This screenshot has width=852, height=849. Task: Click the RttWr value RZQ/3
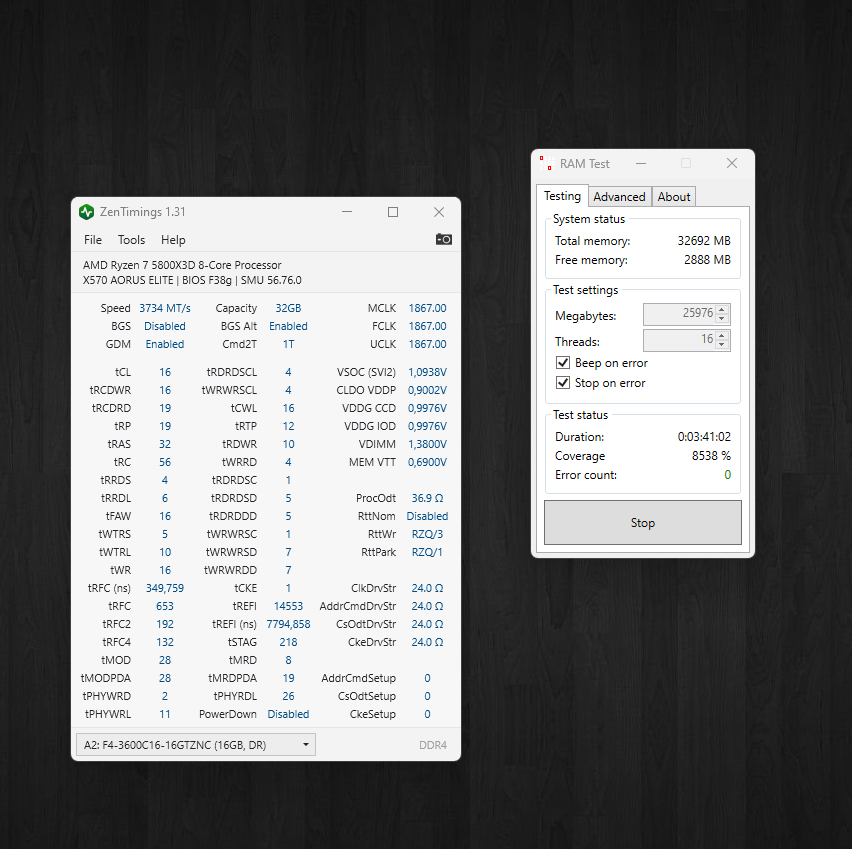coord(428,534)
